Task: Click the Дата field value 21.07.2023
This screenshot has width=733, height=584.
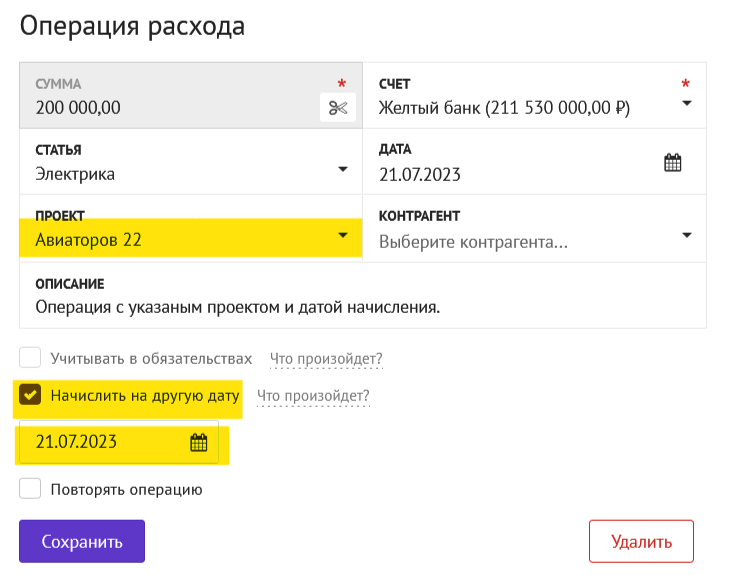Action: 420,174
